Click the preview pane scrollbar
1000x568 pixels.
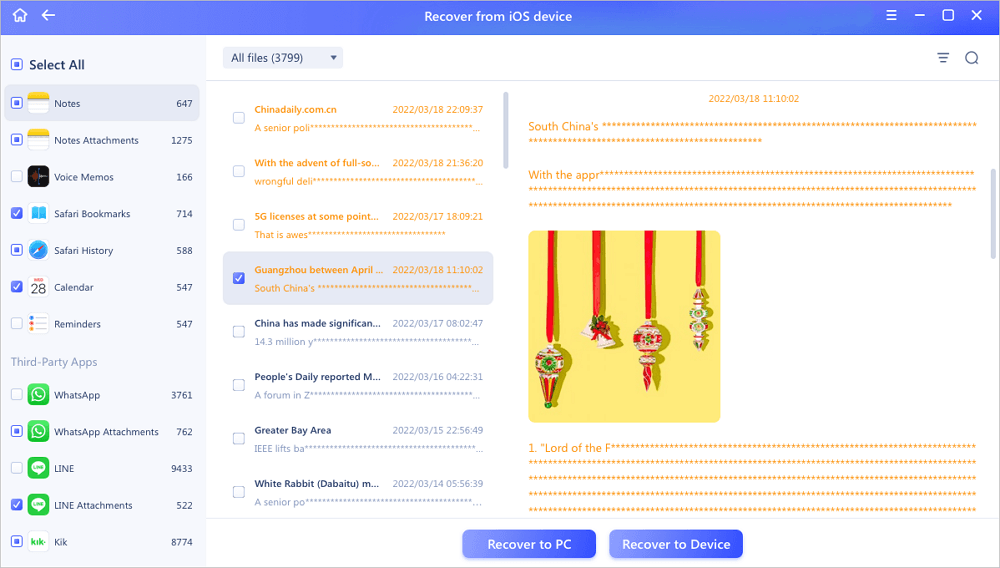(993, 214)
